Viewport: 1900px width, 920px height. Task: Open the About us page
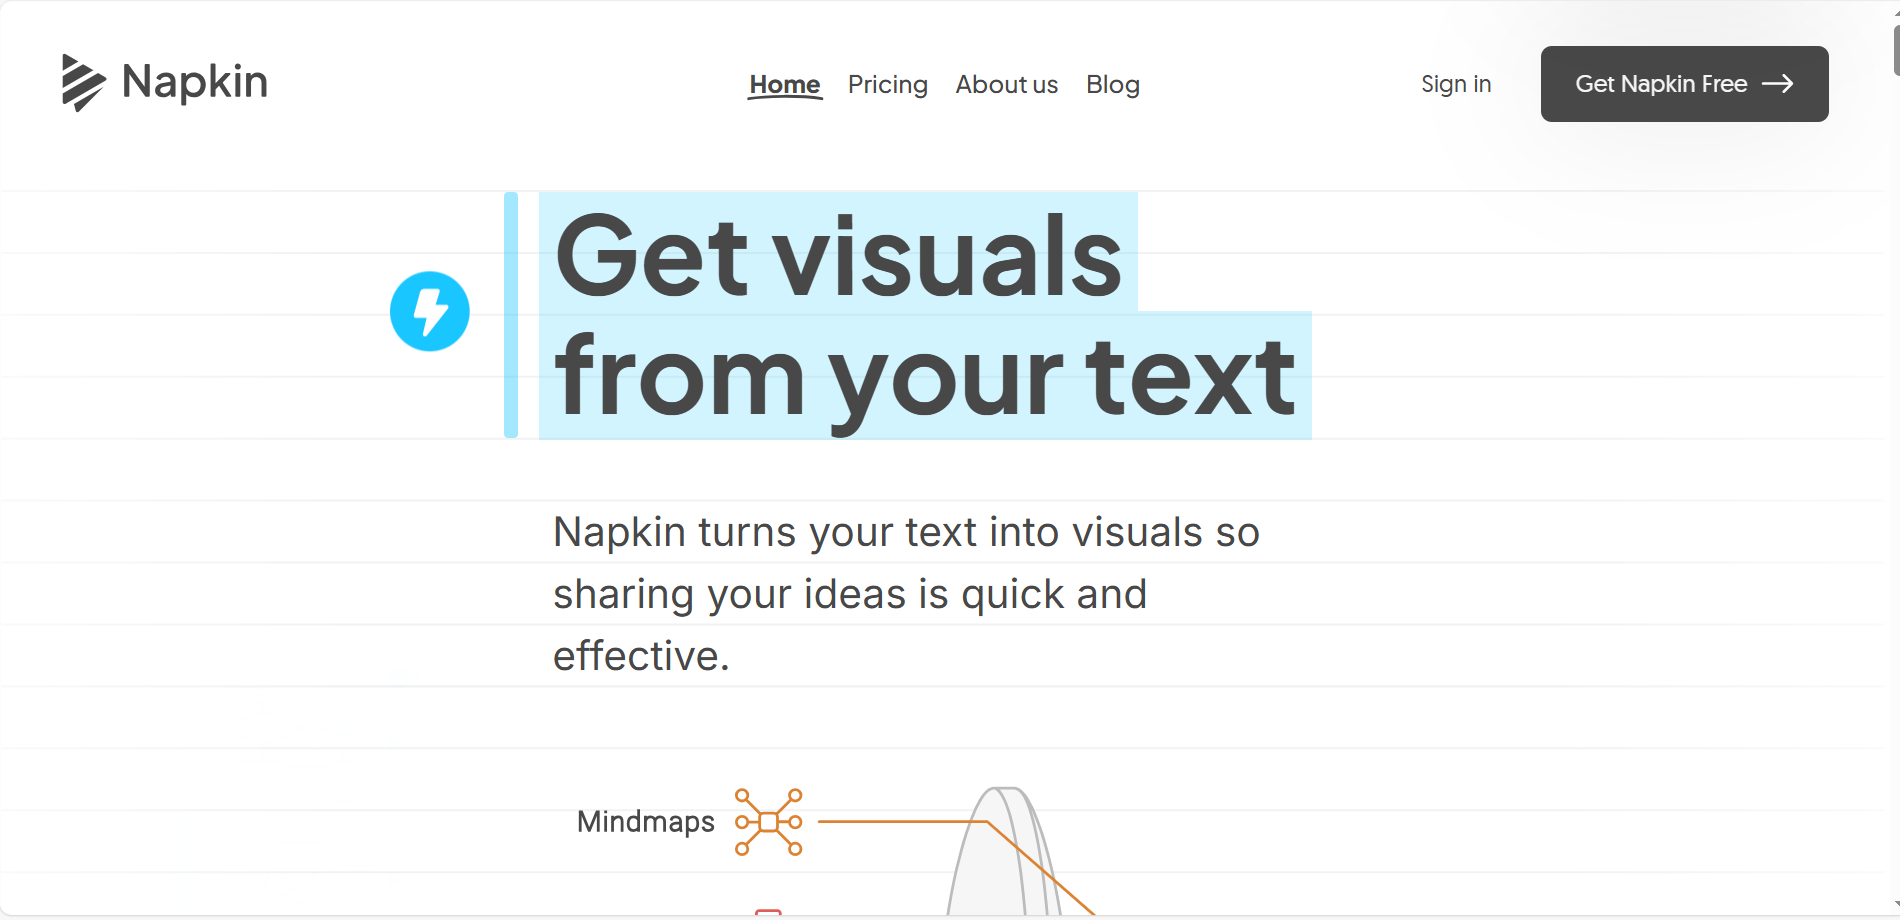(x=1006, y=85)
